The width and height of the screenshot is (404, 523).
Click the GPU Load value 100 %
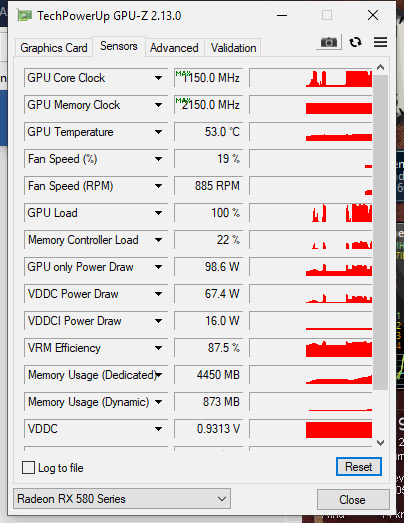(209, 213)
